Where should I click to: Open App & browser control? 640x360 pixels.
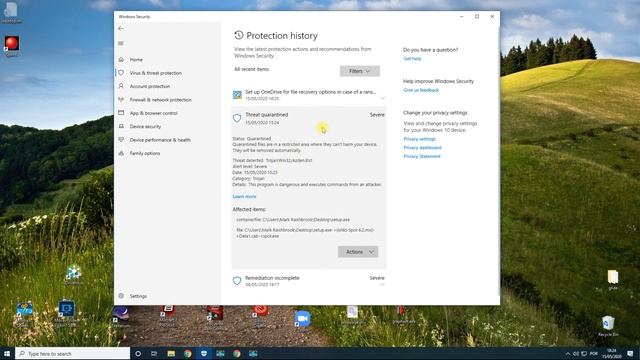[153, 113]
